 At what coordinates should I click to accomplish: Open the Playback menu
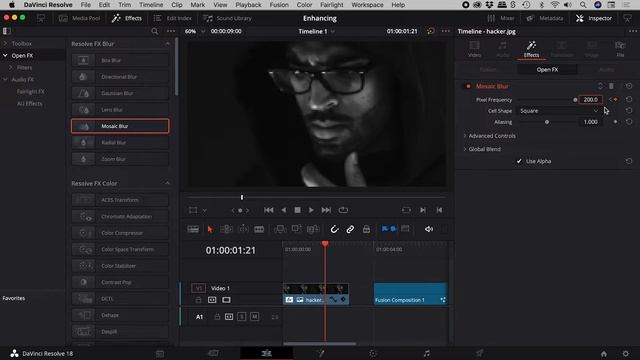[x=248, y=5]
